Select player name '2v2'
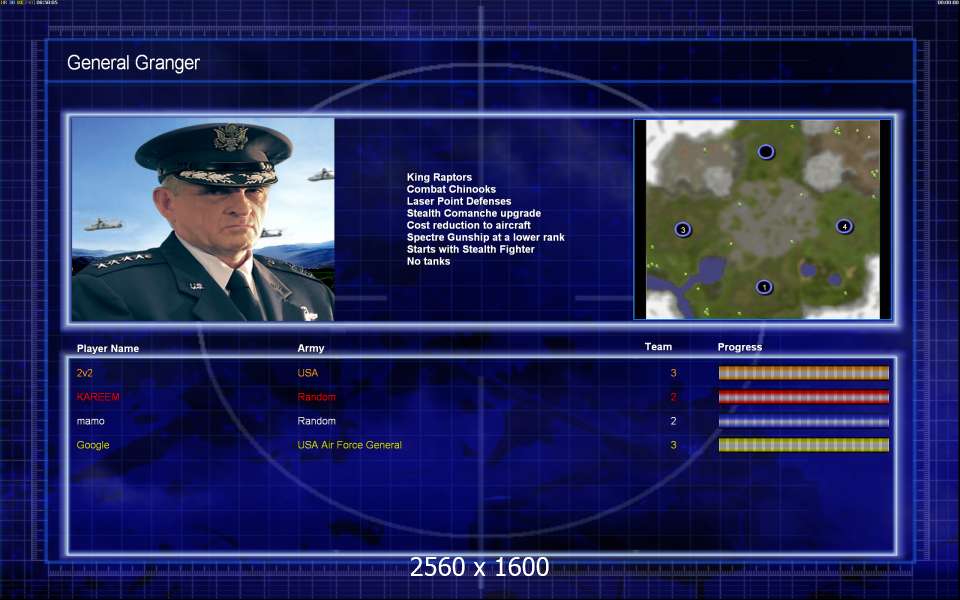 pyautogui.click(x=84, y=373)
